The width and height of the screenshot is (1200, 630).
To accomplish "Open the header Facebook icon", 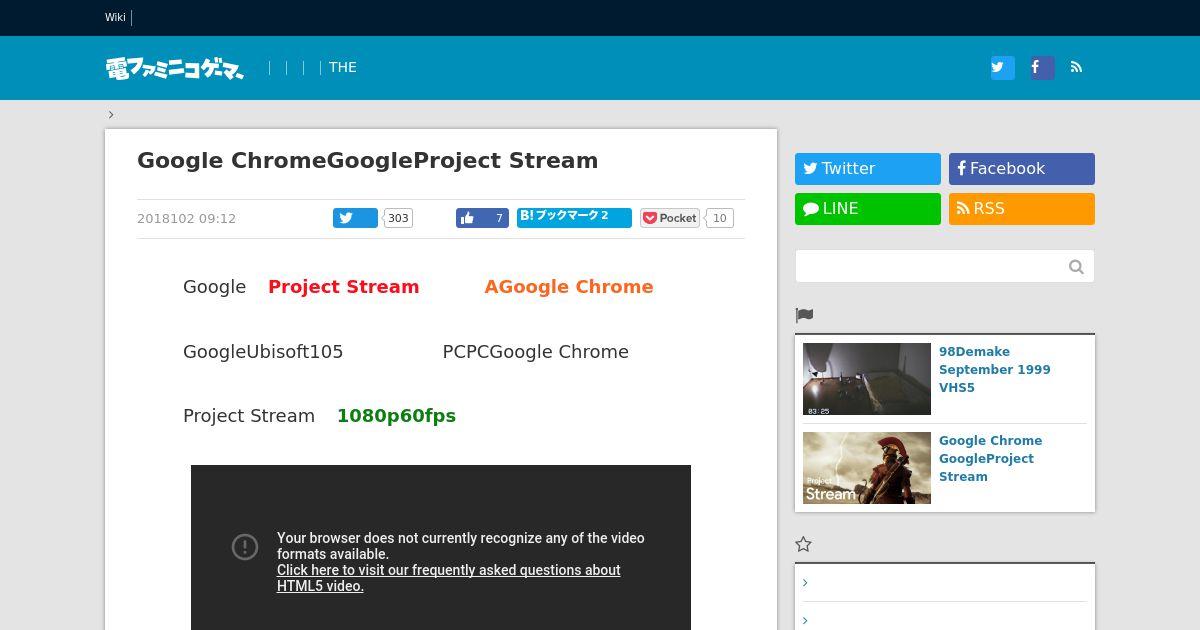I will point(1042,68).
